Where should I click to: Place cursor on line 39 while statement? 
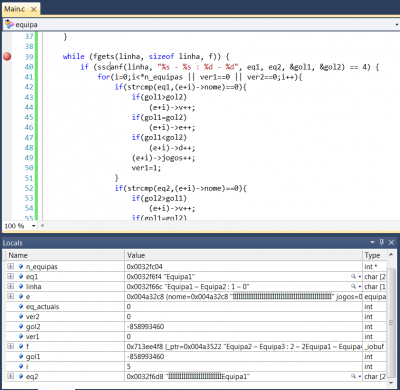[x=146, y=56]
